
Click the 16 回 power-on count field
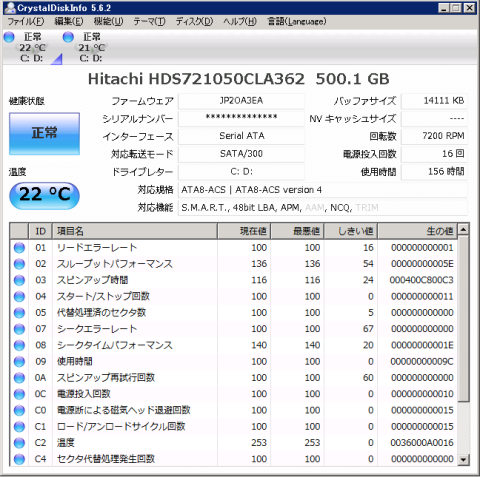click(434, 154)
